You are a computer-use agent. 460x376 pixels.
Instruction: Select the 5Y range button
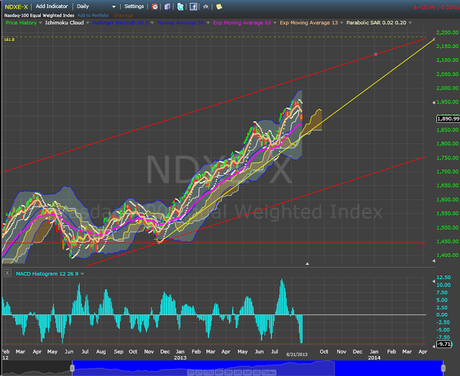point(191,372)
